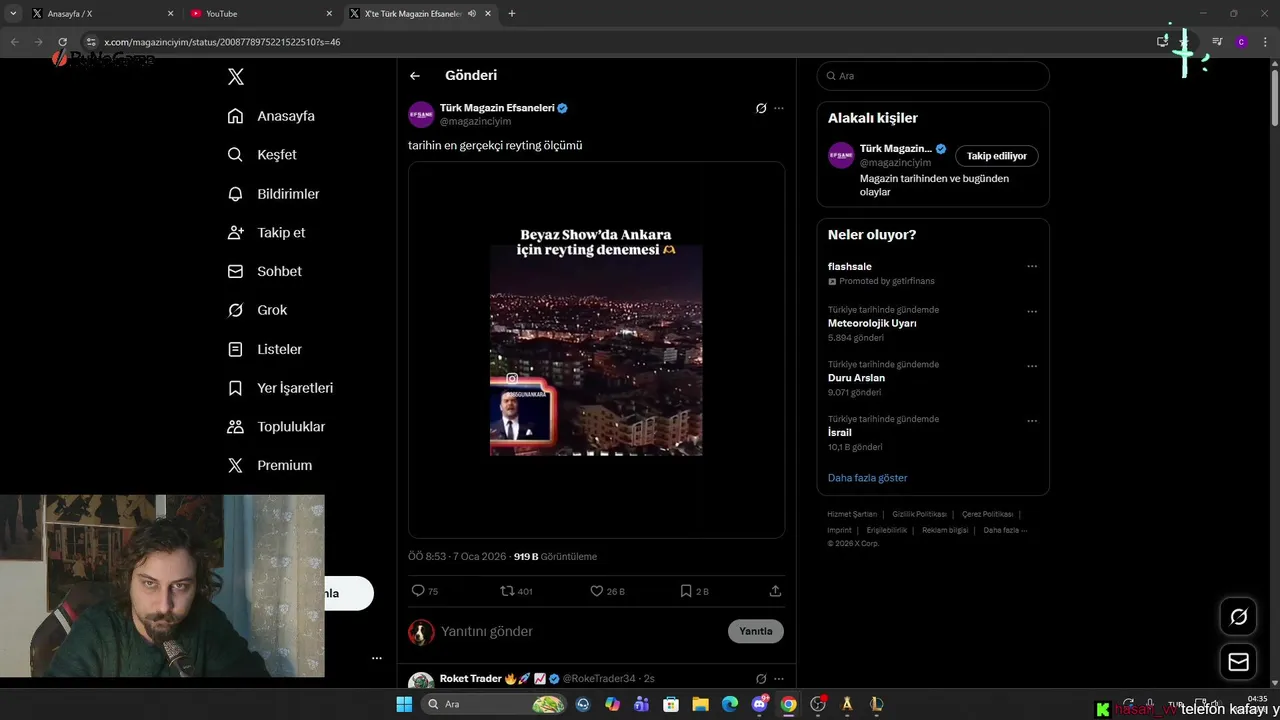
Task: Open the floating messages envelope button
Action: click(x=1238, y=662)
